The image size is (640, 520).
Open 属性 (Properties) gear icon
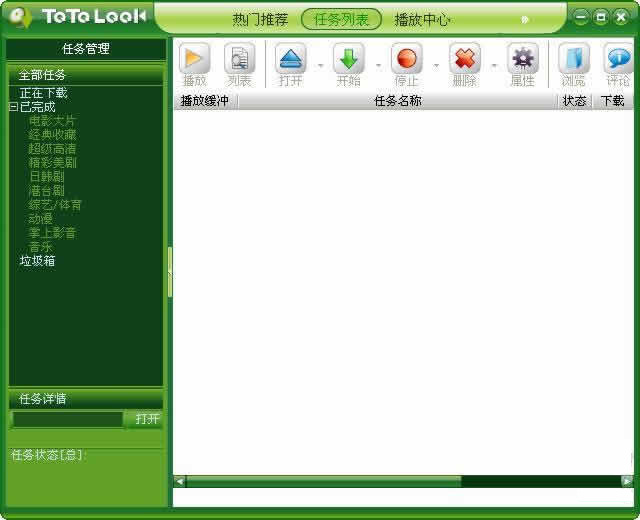click(522, 59)
